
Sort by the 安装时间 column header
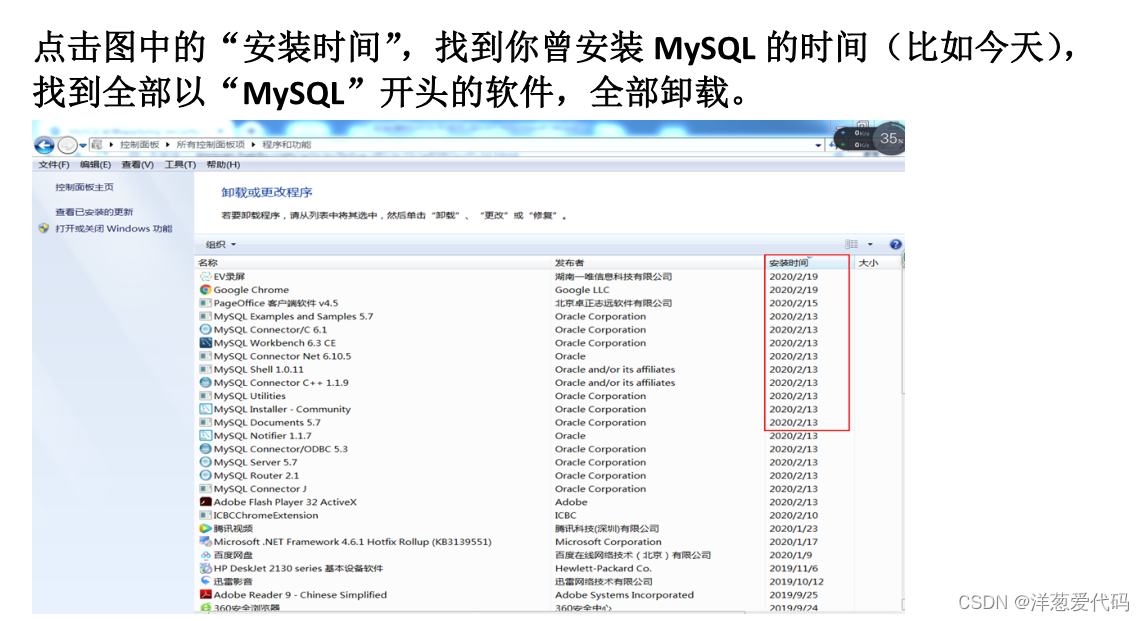click(x=789, y=263)
